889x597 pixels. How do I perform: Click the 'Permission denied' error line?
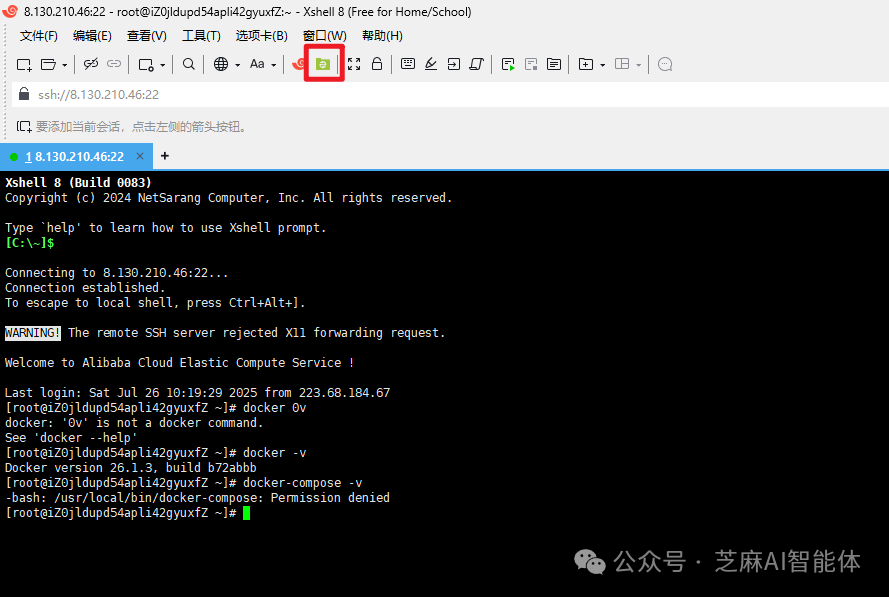coord(197,498)
